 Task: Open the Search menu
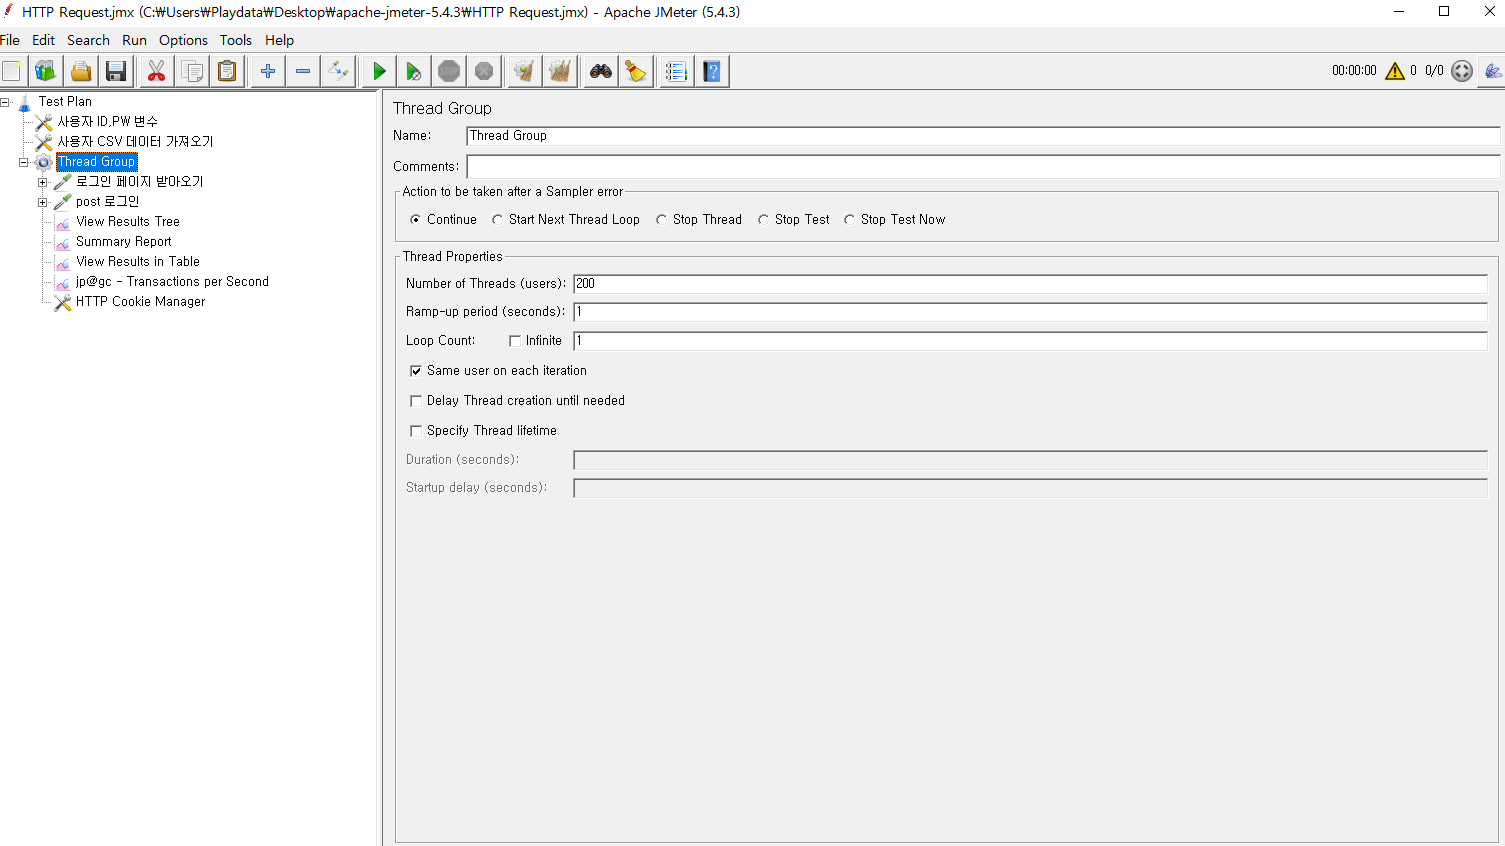[88, 40]
